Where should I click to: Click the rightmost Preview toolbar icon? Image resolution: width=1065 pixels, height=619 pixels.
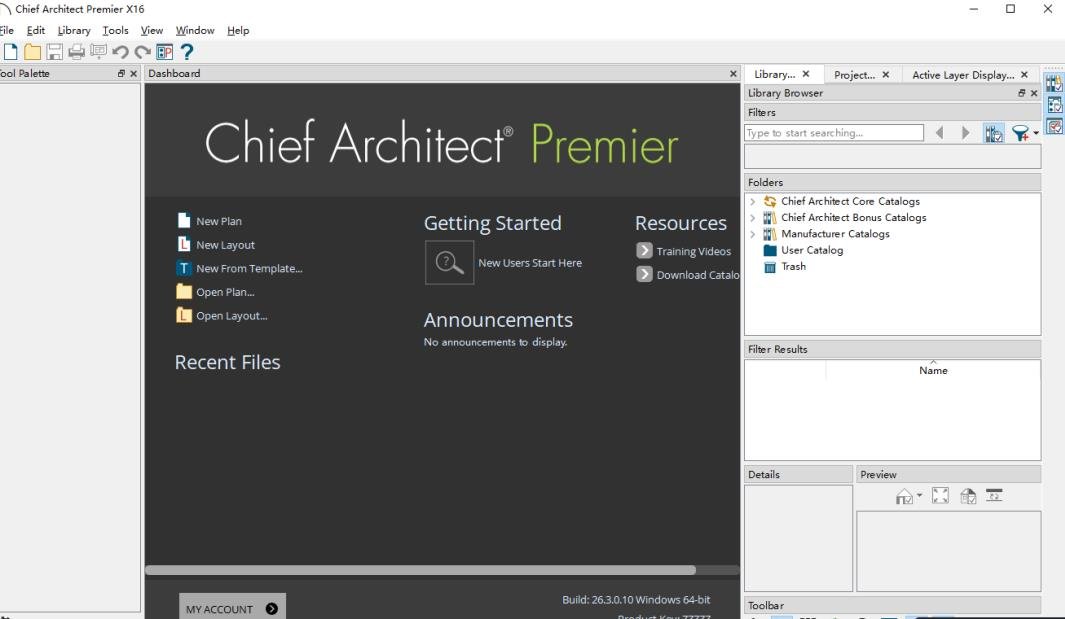point(994,495)
